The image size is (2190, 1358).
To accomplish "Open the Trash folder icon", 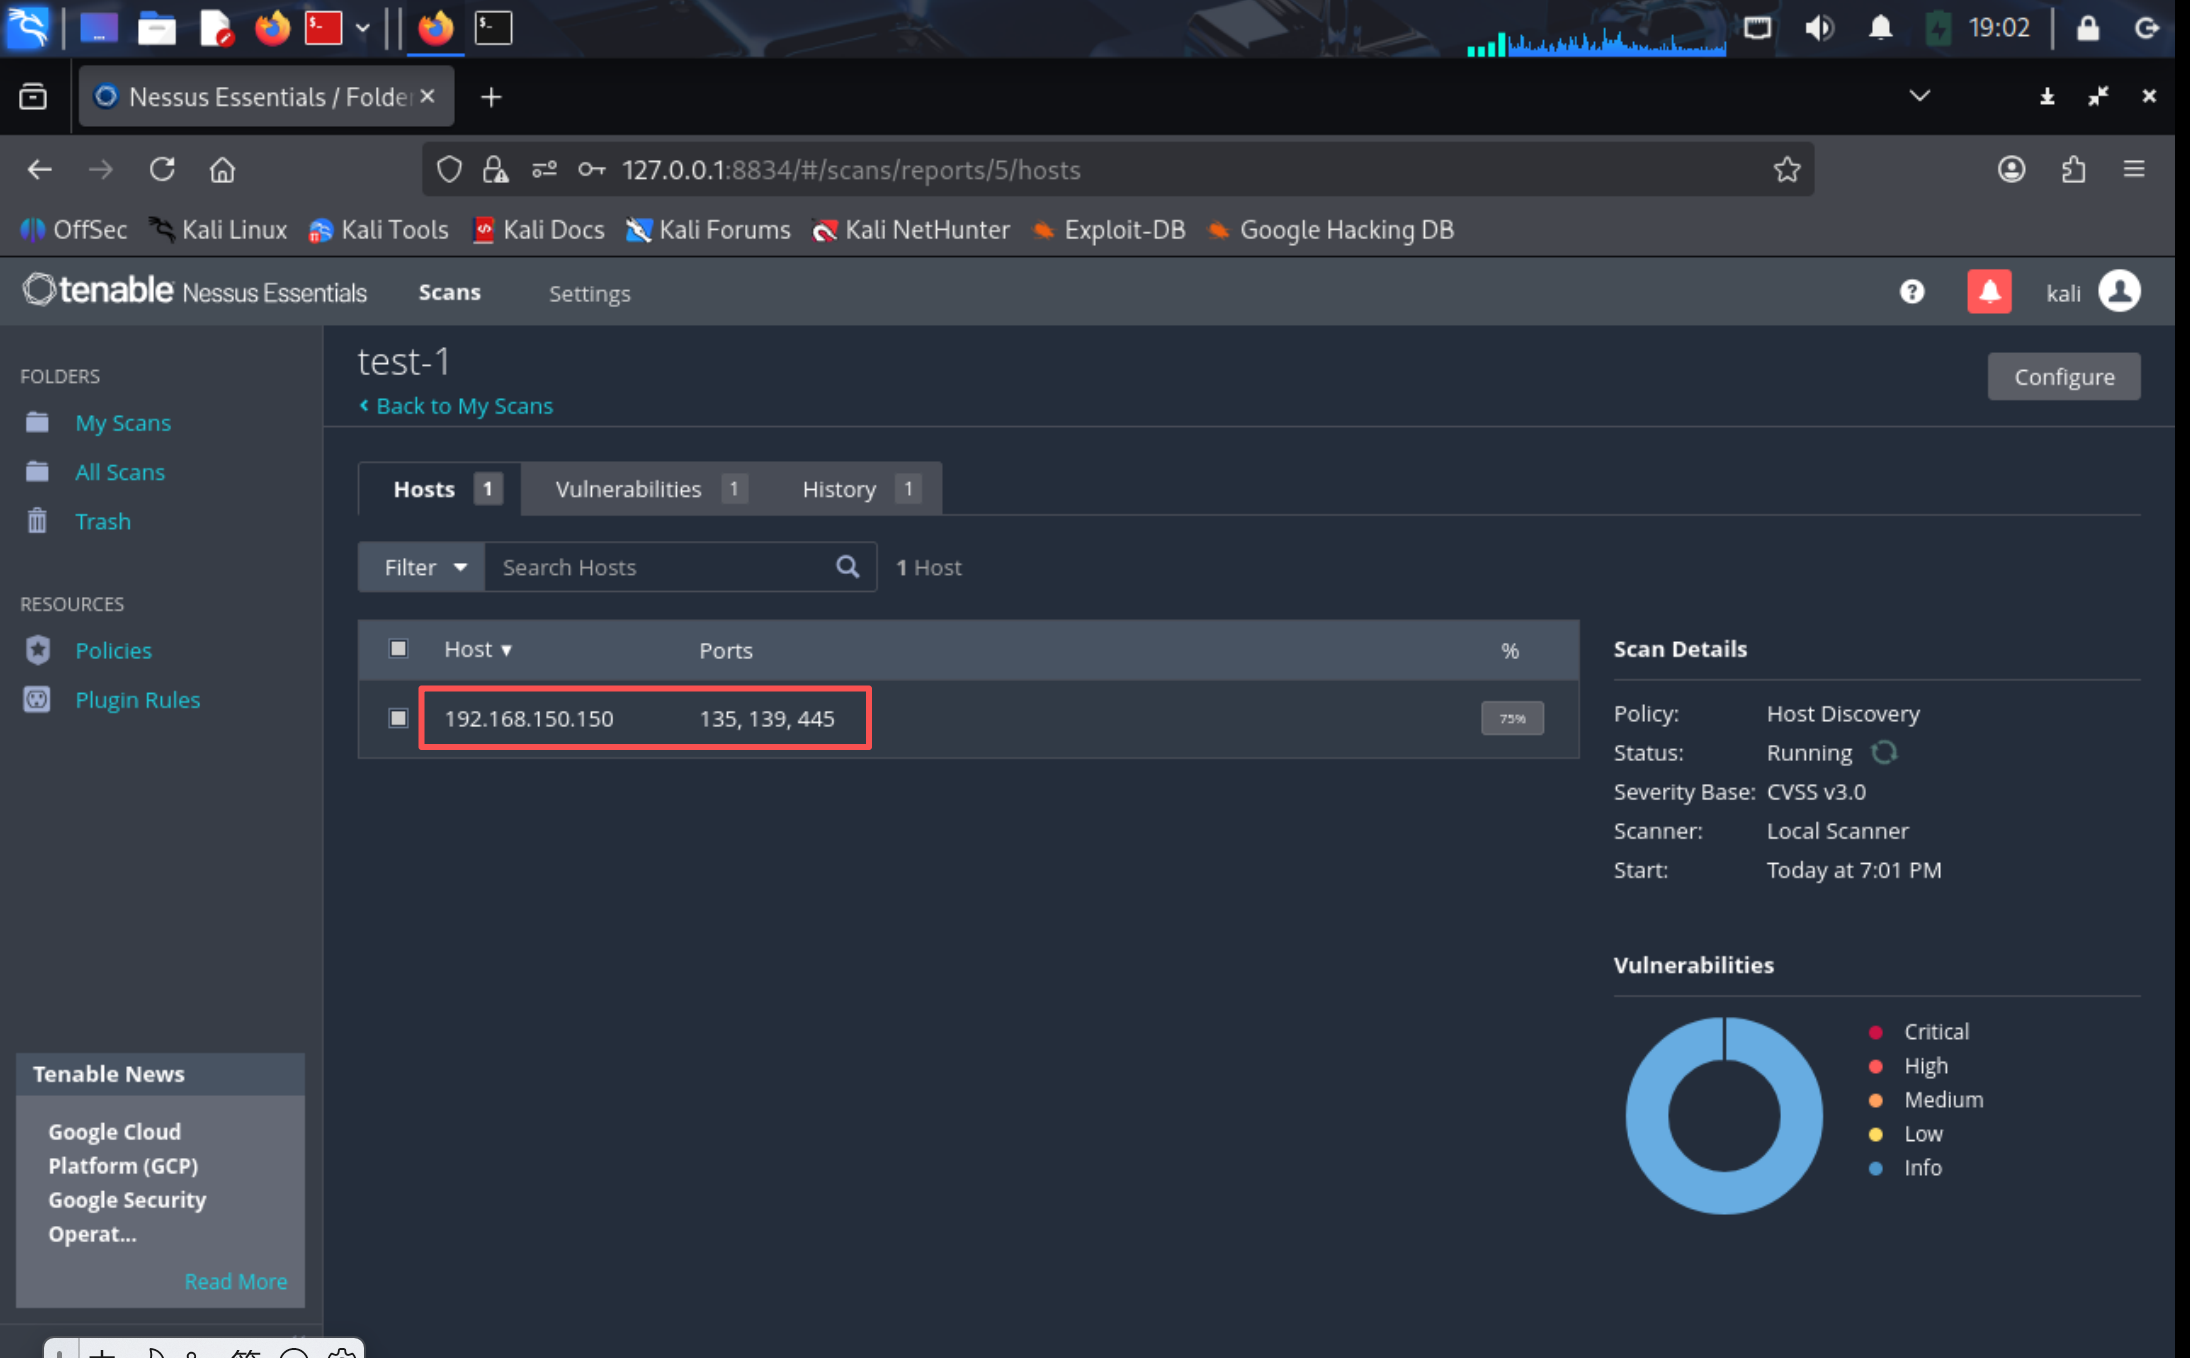I will 37,521.
